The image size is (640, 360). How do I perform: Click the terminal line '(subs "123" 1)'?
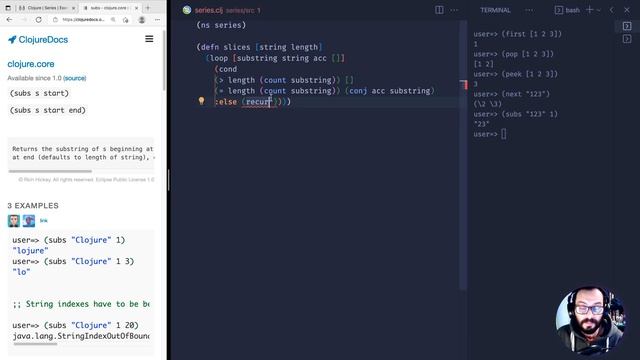click(x=529, y=114)
